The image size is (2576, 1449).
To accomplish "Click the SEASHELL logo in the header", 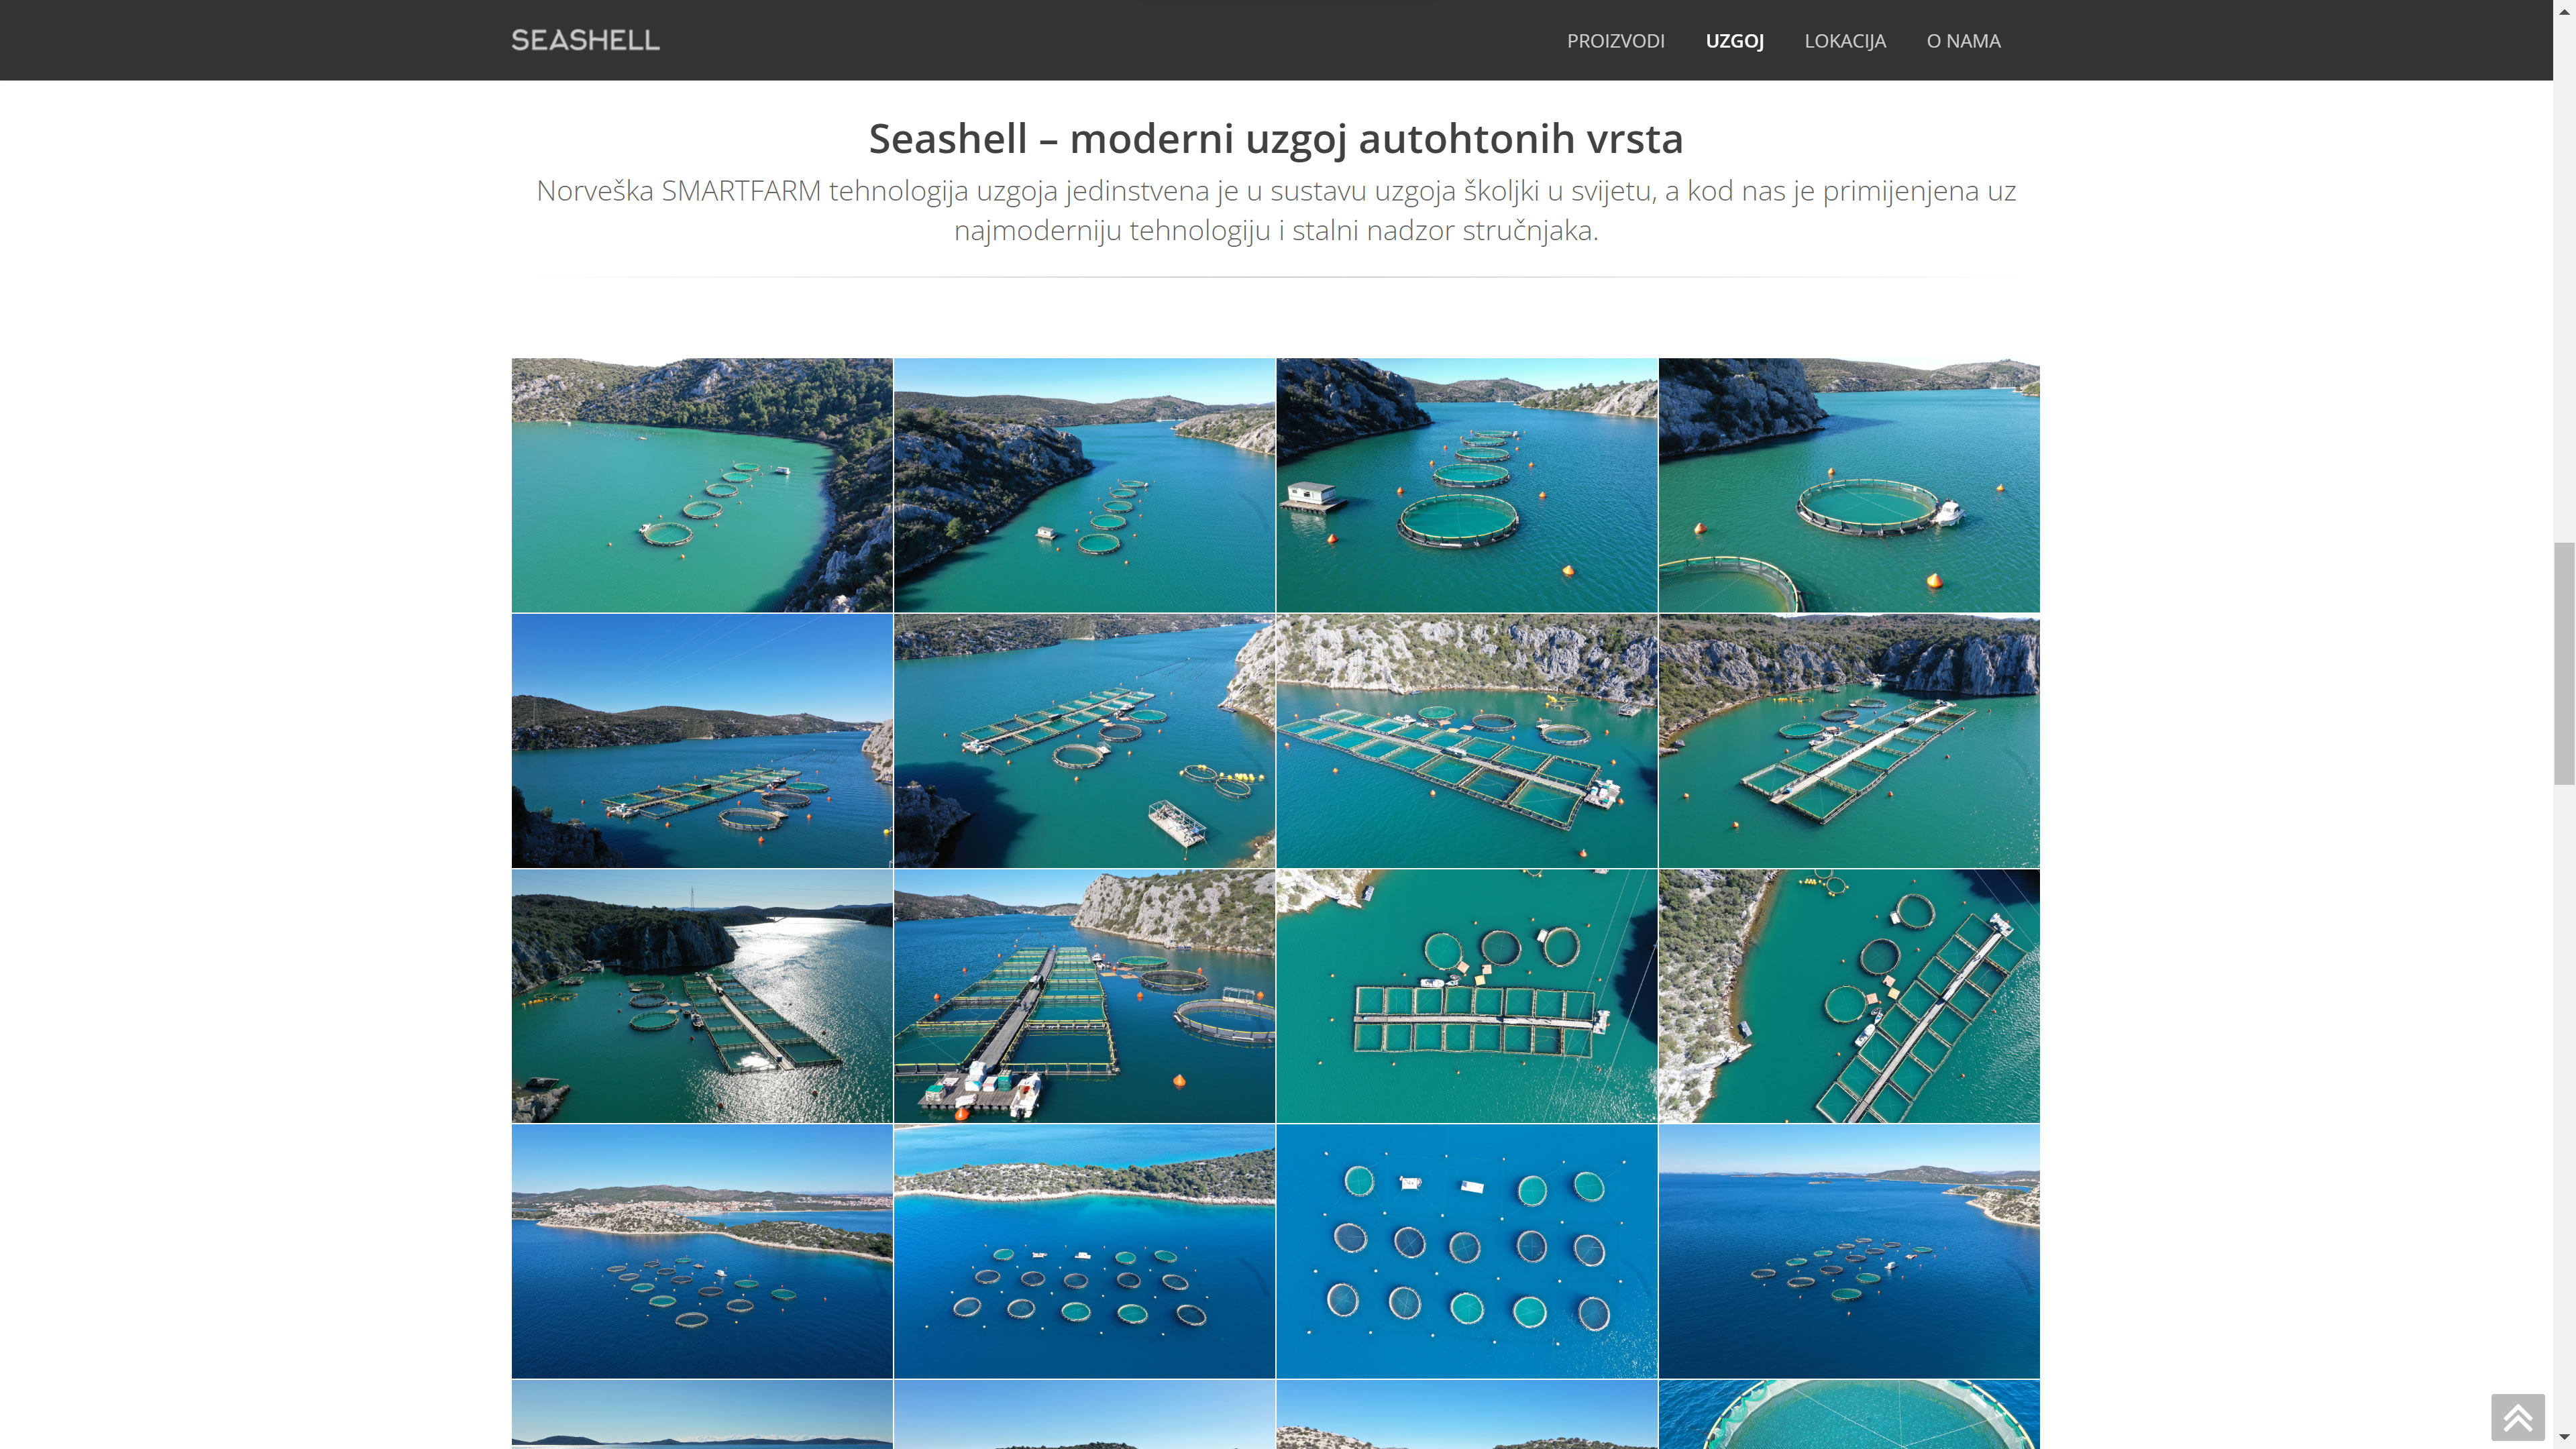I will point(585,40).
